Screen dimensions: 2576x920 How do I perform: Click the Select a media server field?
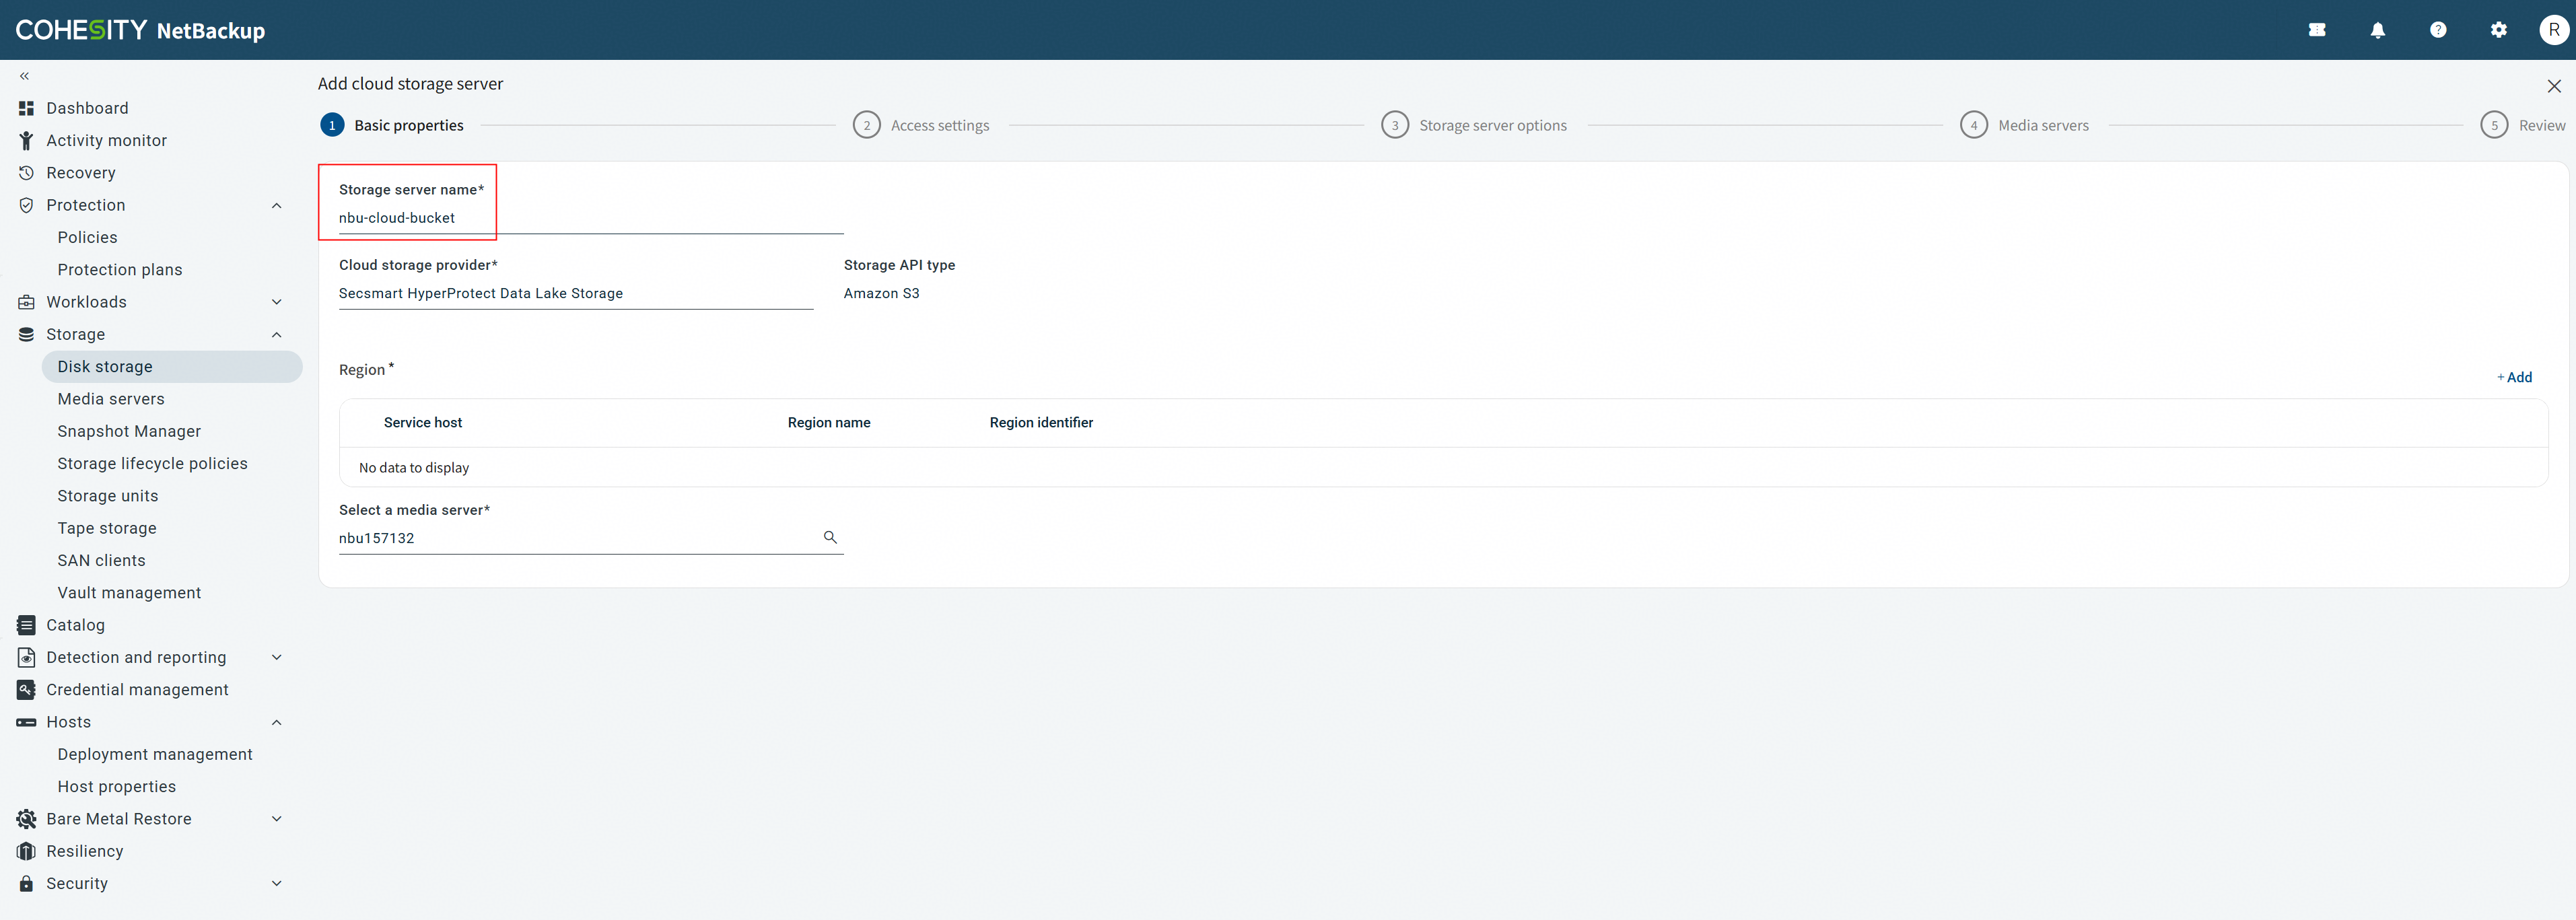click(x=591, y=538)
